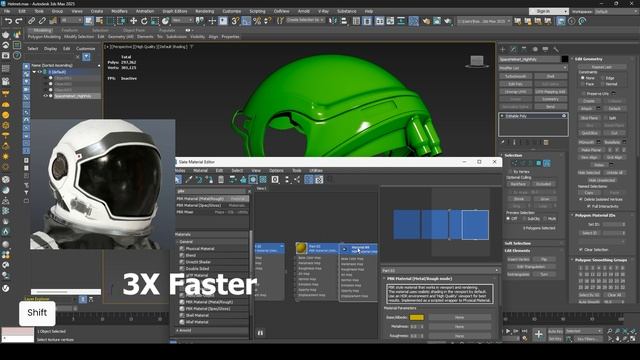The height and width of the screenshot is (360, 640).
Task: Open the Workspace Default dropdown
Action: click(616, 11)
